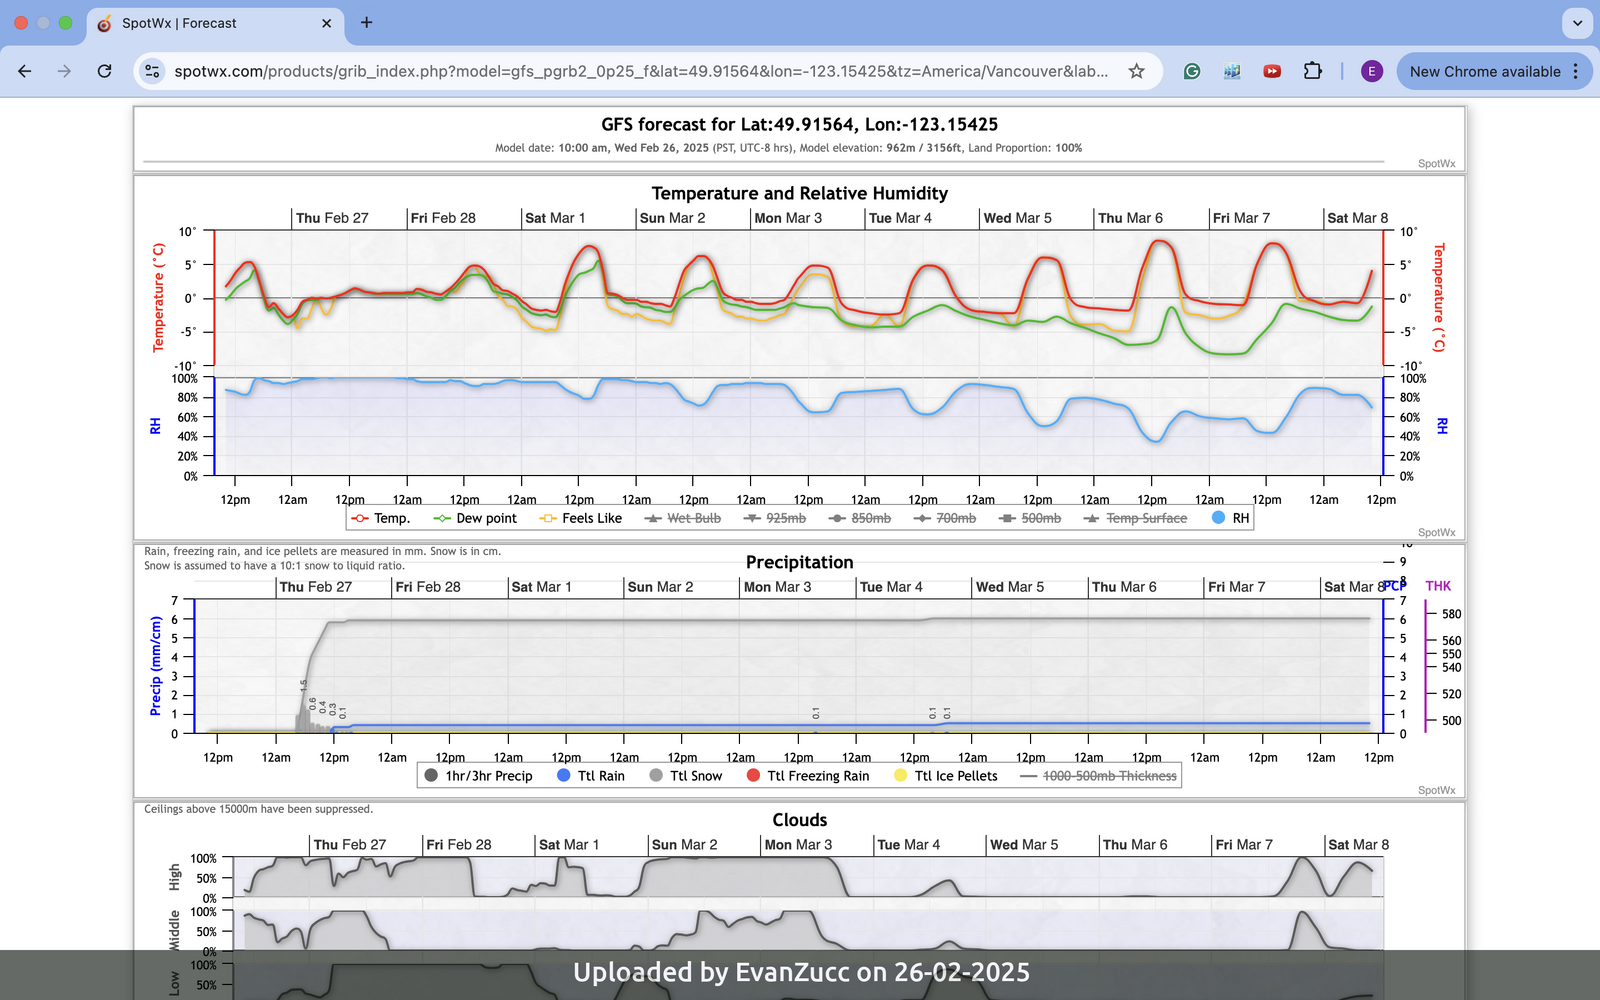The height and width of the screenshot is (1000, 1600).
Task: Hide the Ttl Snow precipitation series
Action: coord(686,776)
